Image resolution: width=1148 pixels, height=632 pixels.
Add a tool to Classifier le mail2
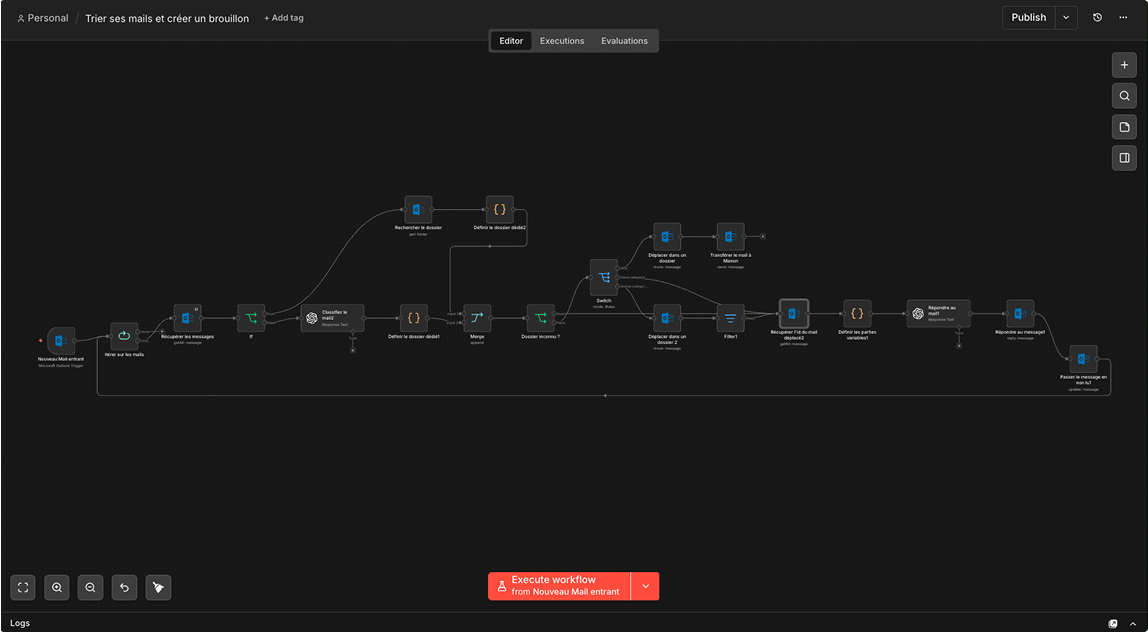(352, 350)
